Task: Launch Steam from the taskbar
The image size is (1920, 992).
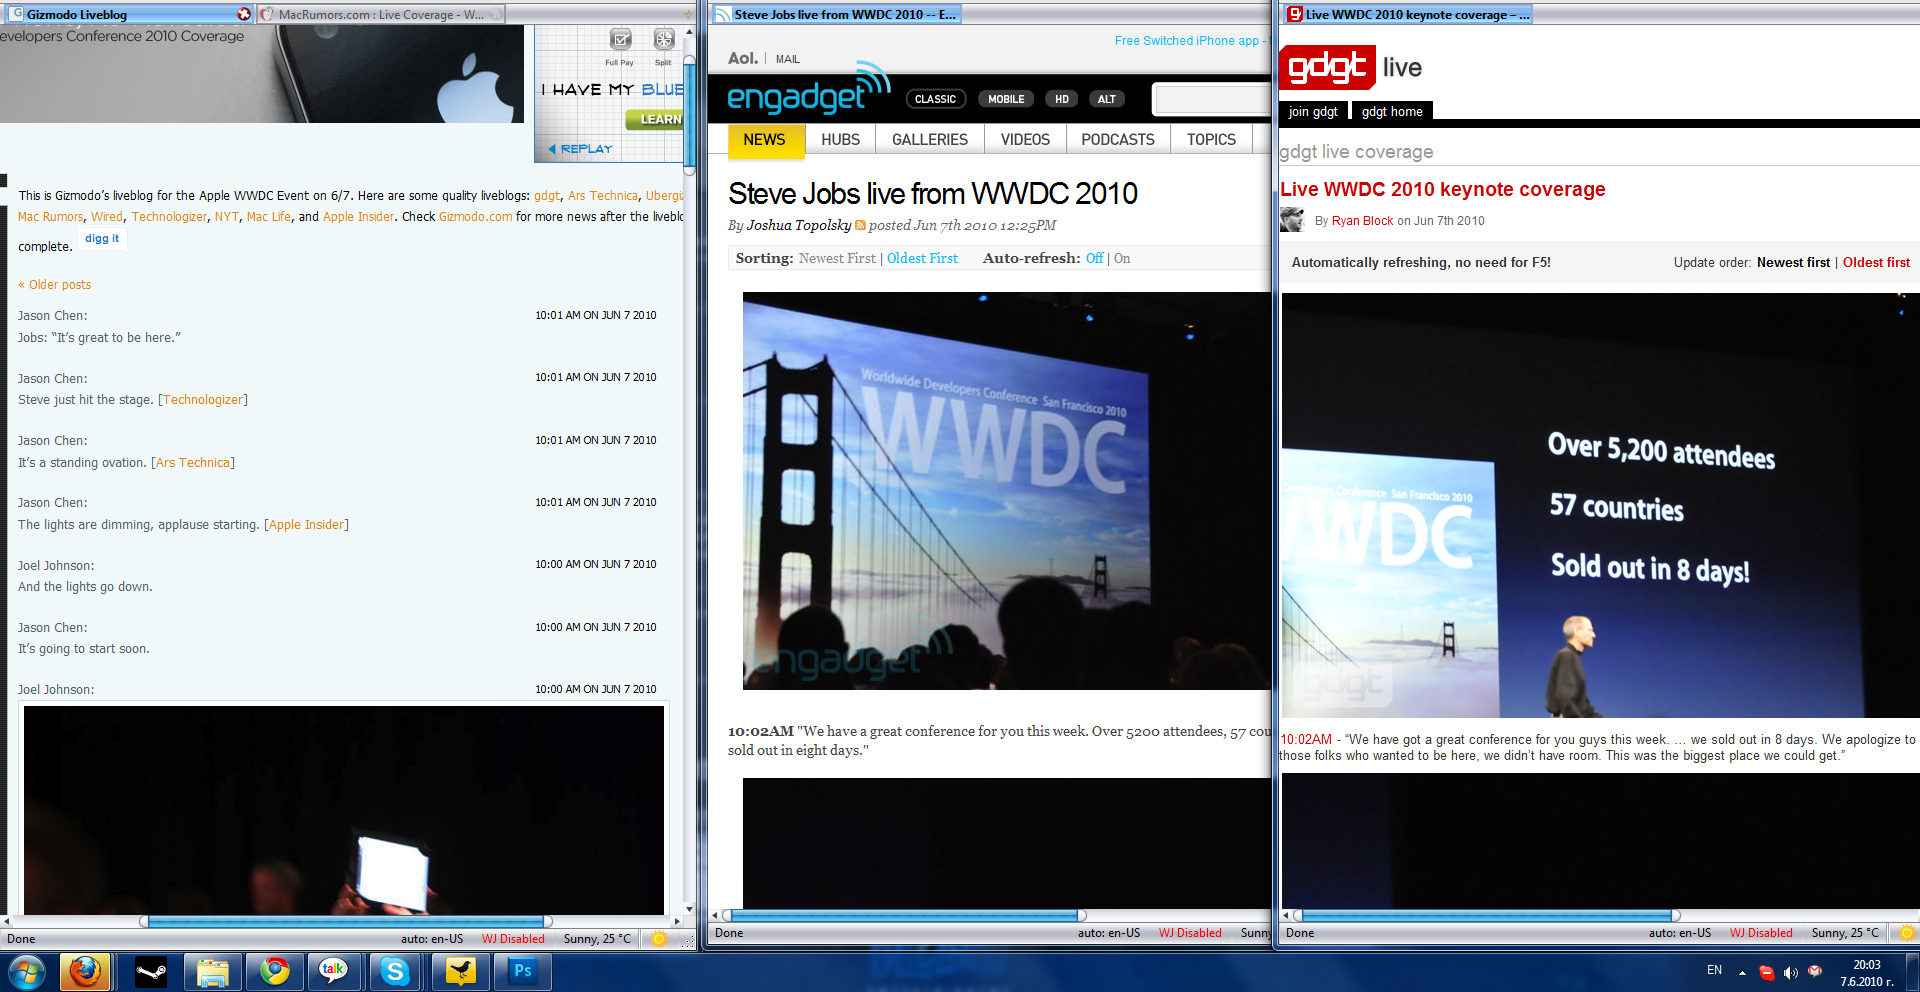Action: [x=151, y=971]
